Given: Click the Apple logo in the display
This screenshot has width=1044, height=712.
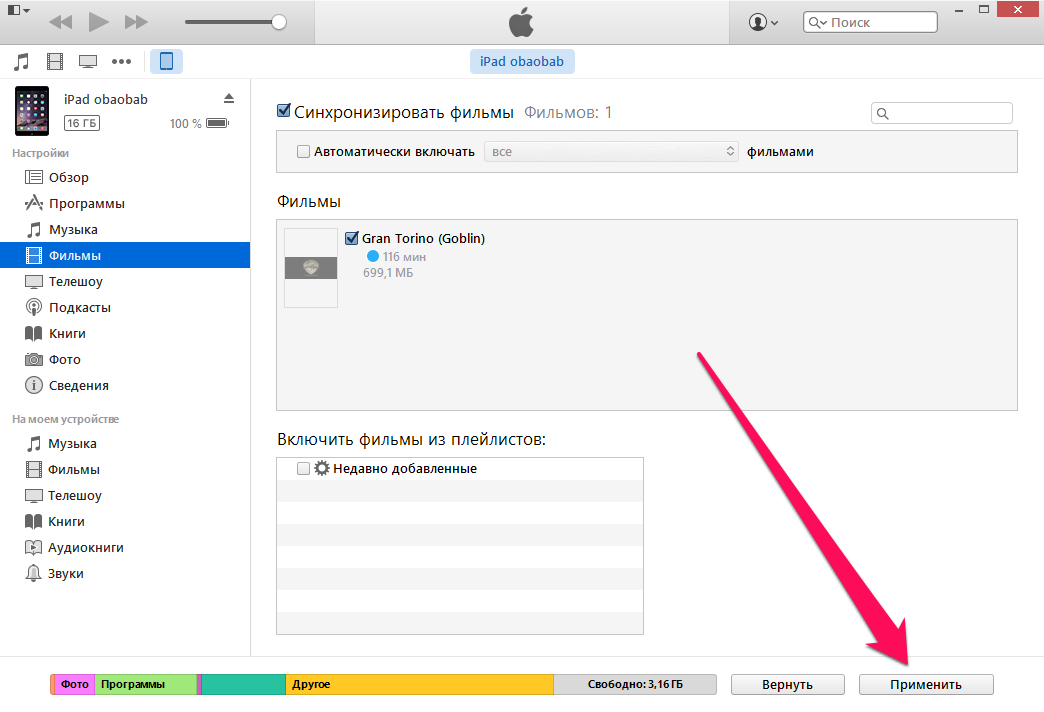Looking at the screenshot, I should (x=521, y=22).
